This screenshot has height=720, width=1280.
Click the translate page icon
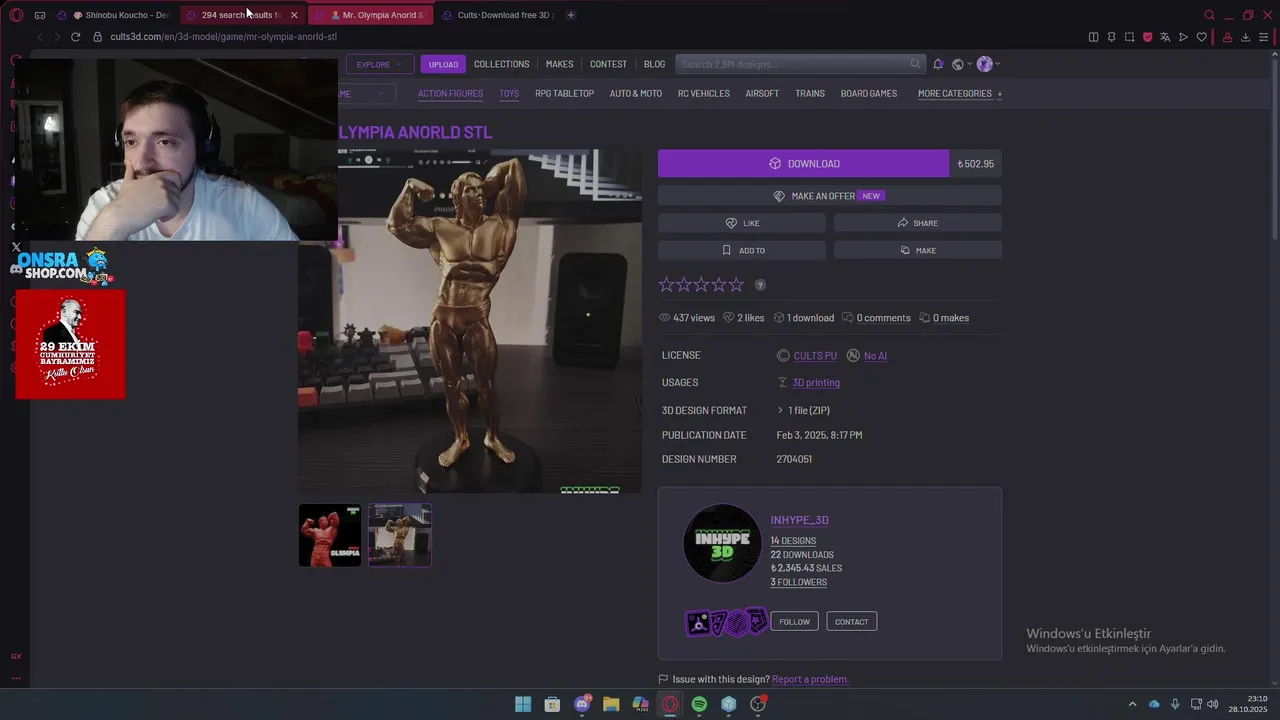[1165, 37]
